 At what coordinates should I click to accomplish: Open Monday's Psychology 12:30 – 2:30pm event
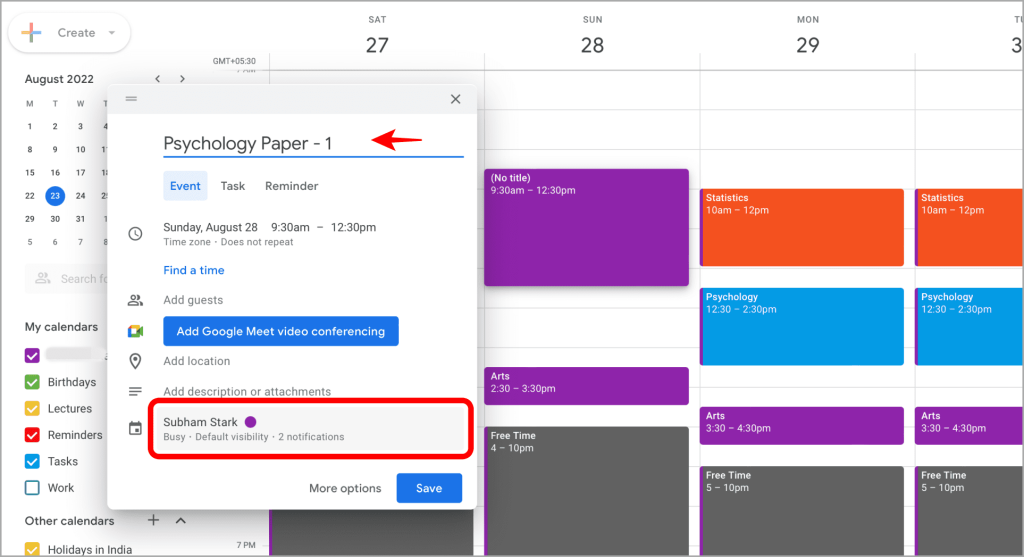click(x=801, y=326)
